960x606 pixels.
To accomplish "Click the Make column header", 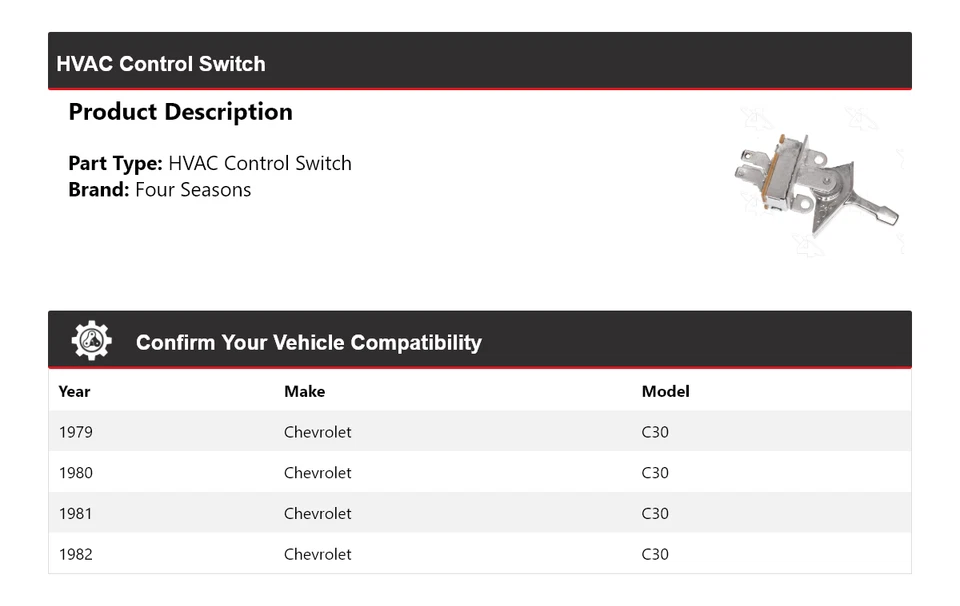I will 304,392.
